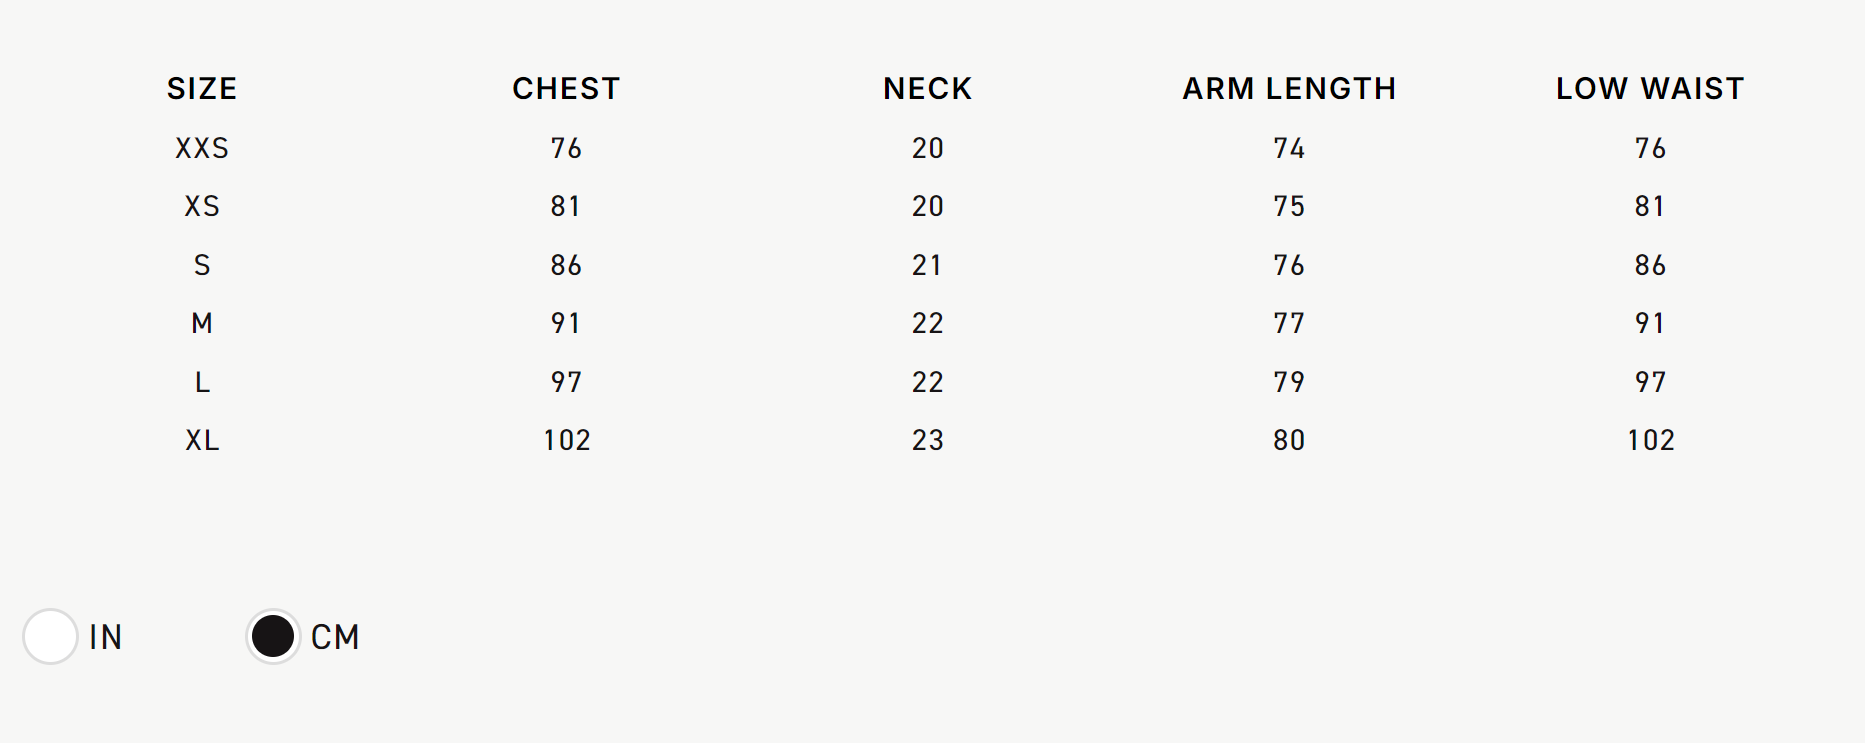Select the M size row label
This screenshot has height=743, width=1865.
pos(202,323)
